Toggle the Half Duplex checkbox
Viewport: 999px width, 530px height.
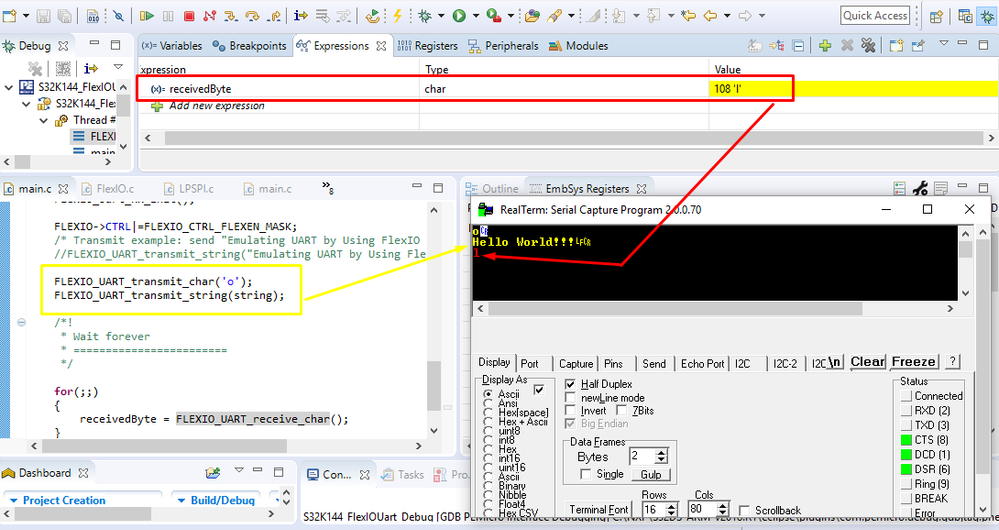570,384
